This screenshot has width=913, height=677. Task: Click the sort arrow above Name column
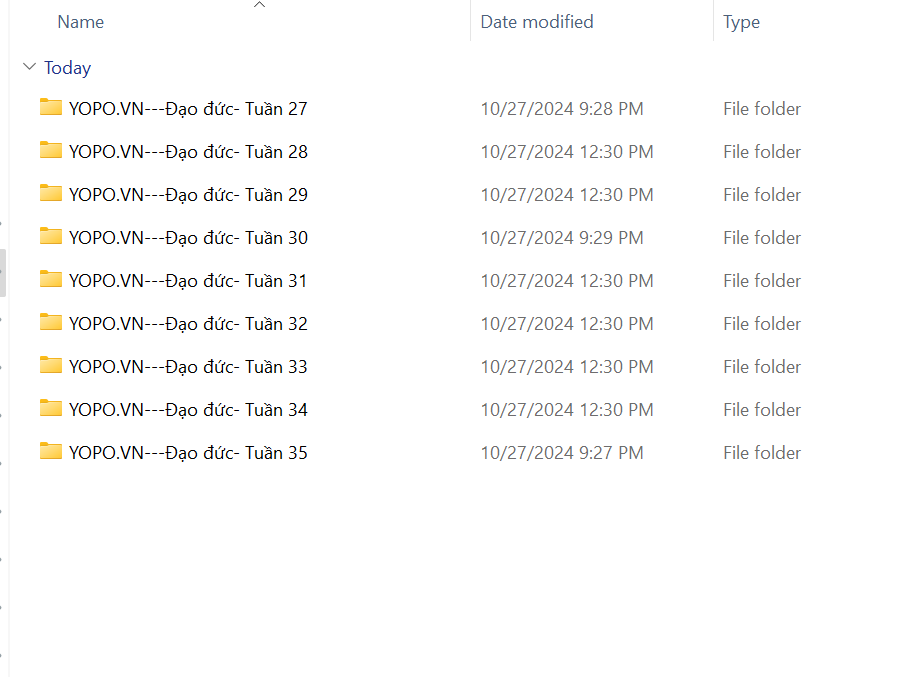pos(260,6)
